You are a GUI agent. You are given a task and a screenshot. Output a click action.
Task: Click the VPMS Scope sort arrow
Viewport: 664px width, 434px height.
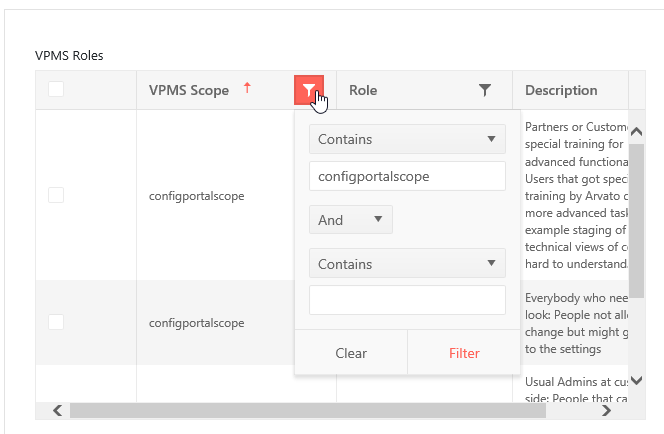[x=247, y=89]
